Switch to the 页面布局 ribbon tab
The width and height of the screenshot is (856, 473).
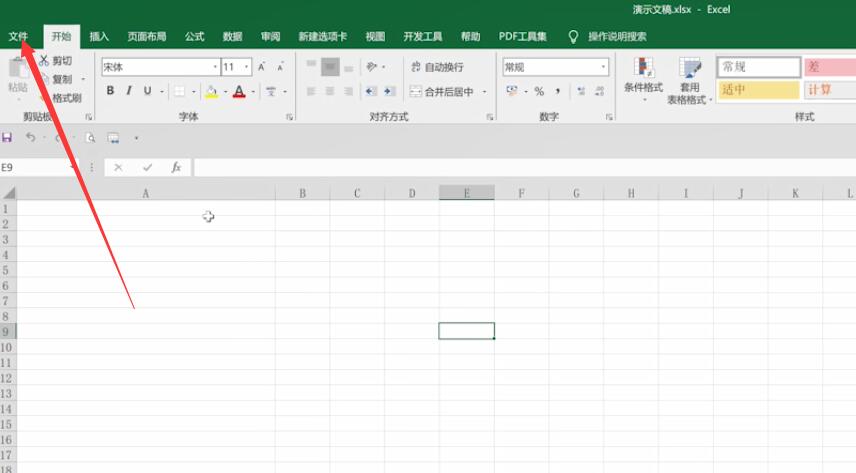click(x=147, y=37)
